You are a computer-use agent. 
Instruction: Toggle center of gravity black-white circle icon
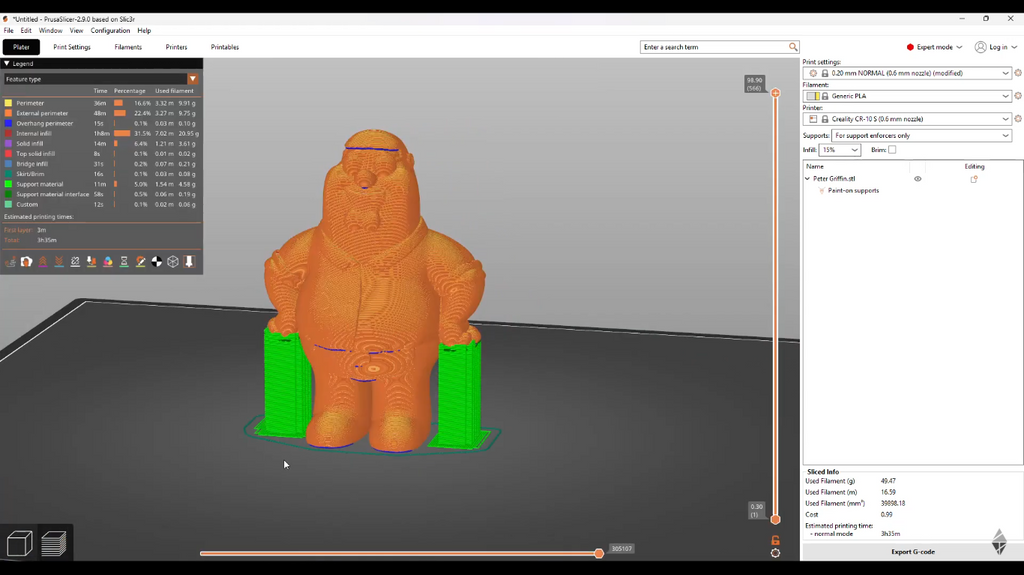157,261
